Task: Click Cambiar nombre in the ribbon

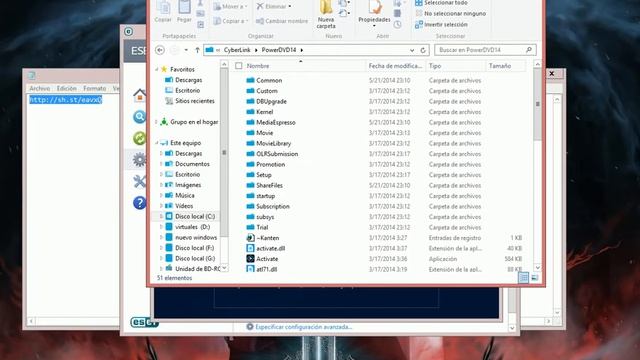Action: (282, 21)
